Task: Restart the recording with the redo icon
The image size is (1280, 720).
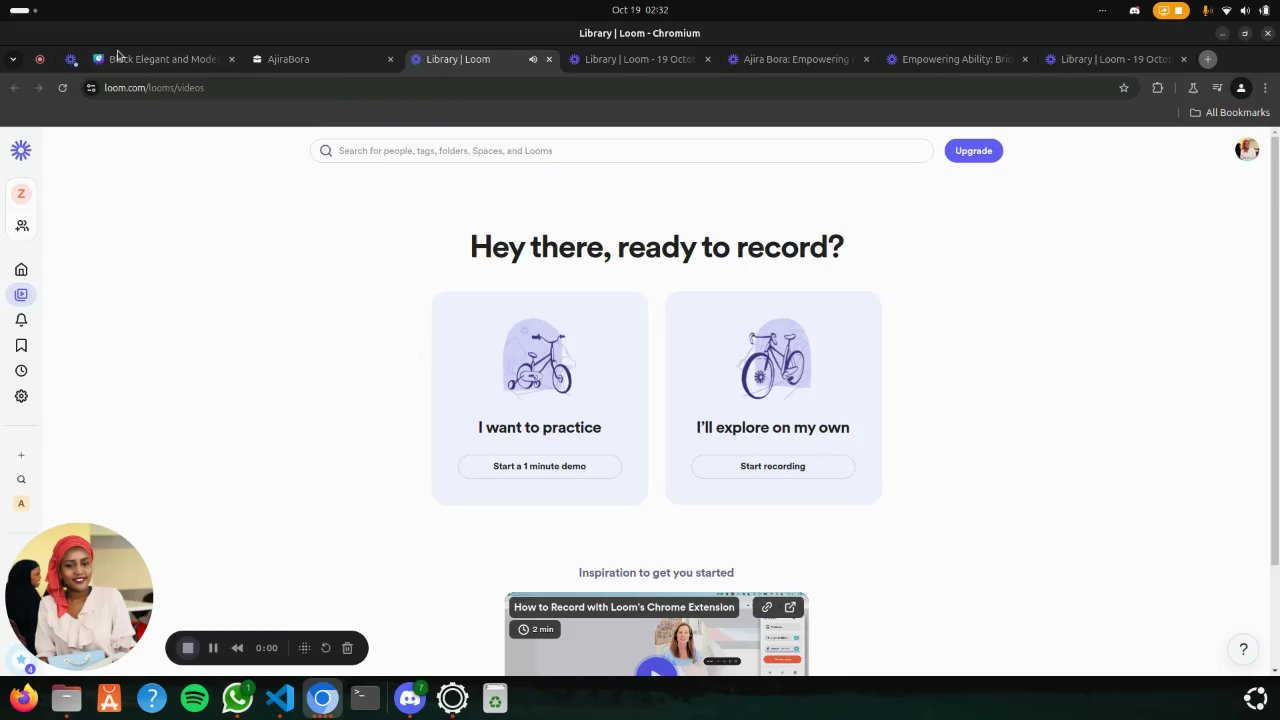Action: click(326, 648)
